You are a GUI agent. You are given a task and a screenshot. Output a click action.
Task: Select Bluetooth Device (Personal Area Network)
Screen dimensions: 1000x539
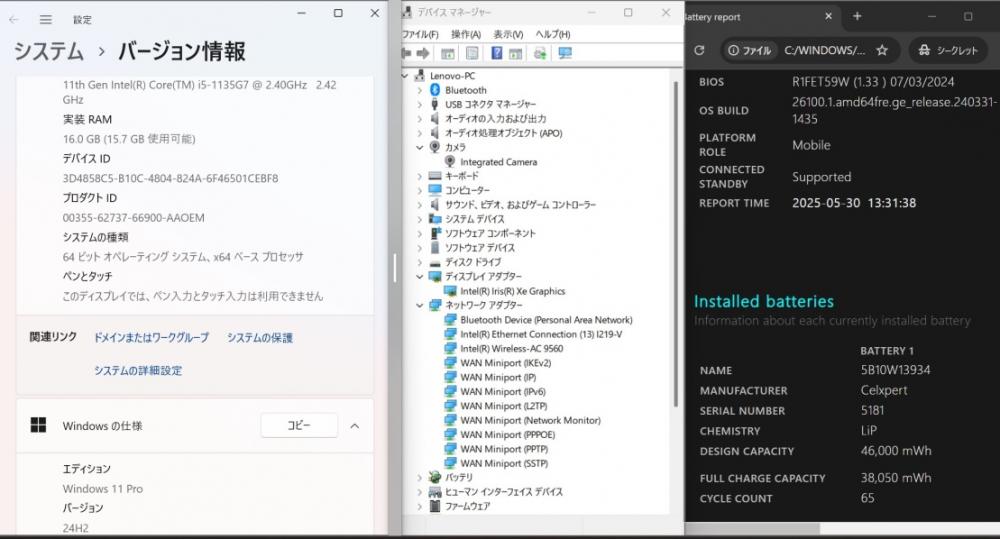pos(546,320)
